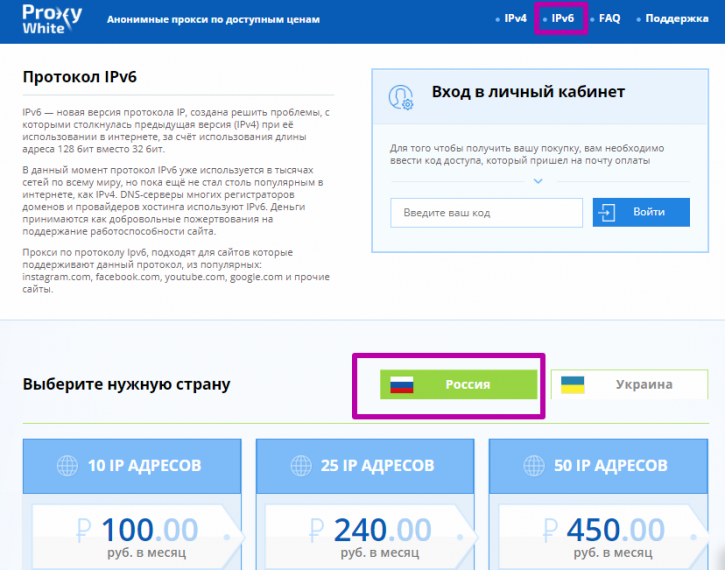Click globe icon beside 10 IP АДРЕСОВ

click(68, 466)
